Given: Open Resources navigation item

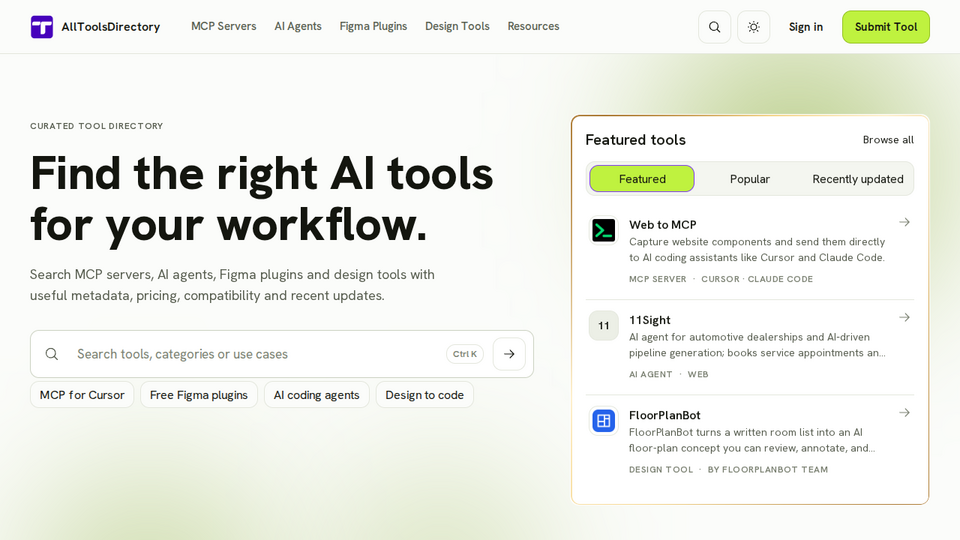Looking at the screenshot, I should (x=533, y=26).
